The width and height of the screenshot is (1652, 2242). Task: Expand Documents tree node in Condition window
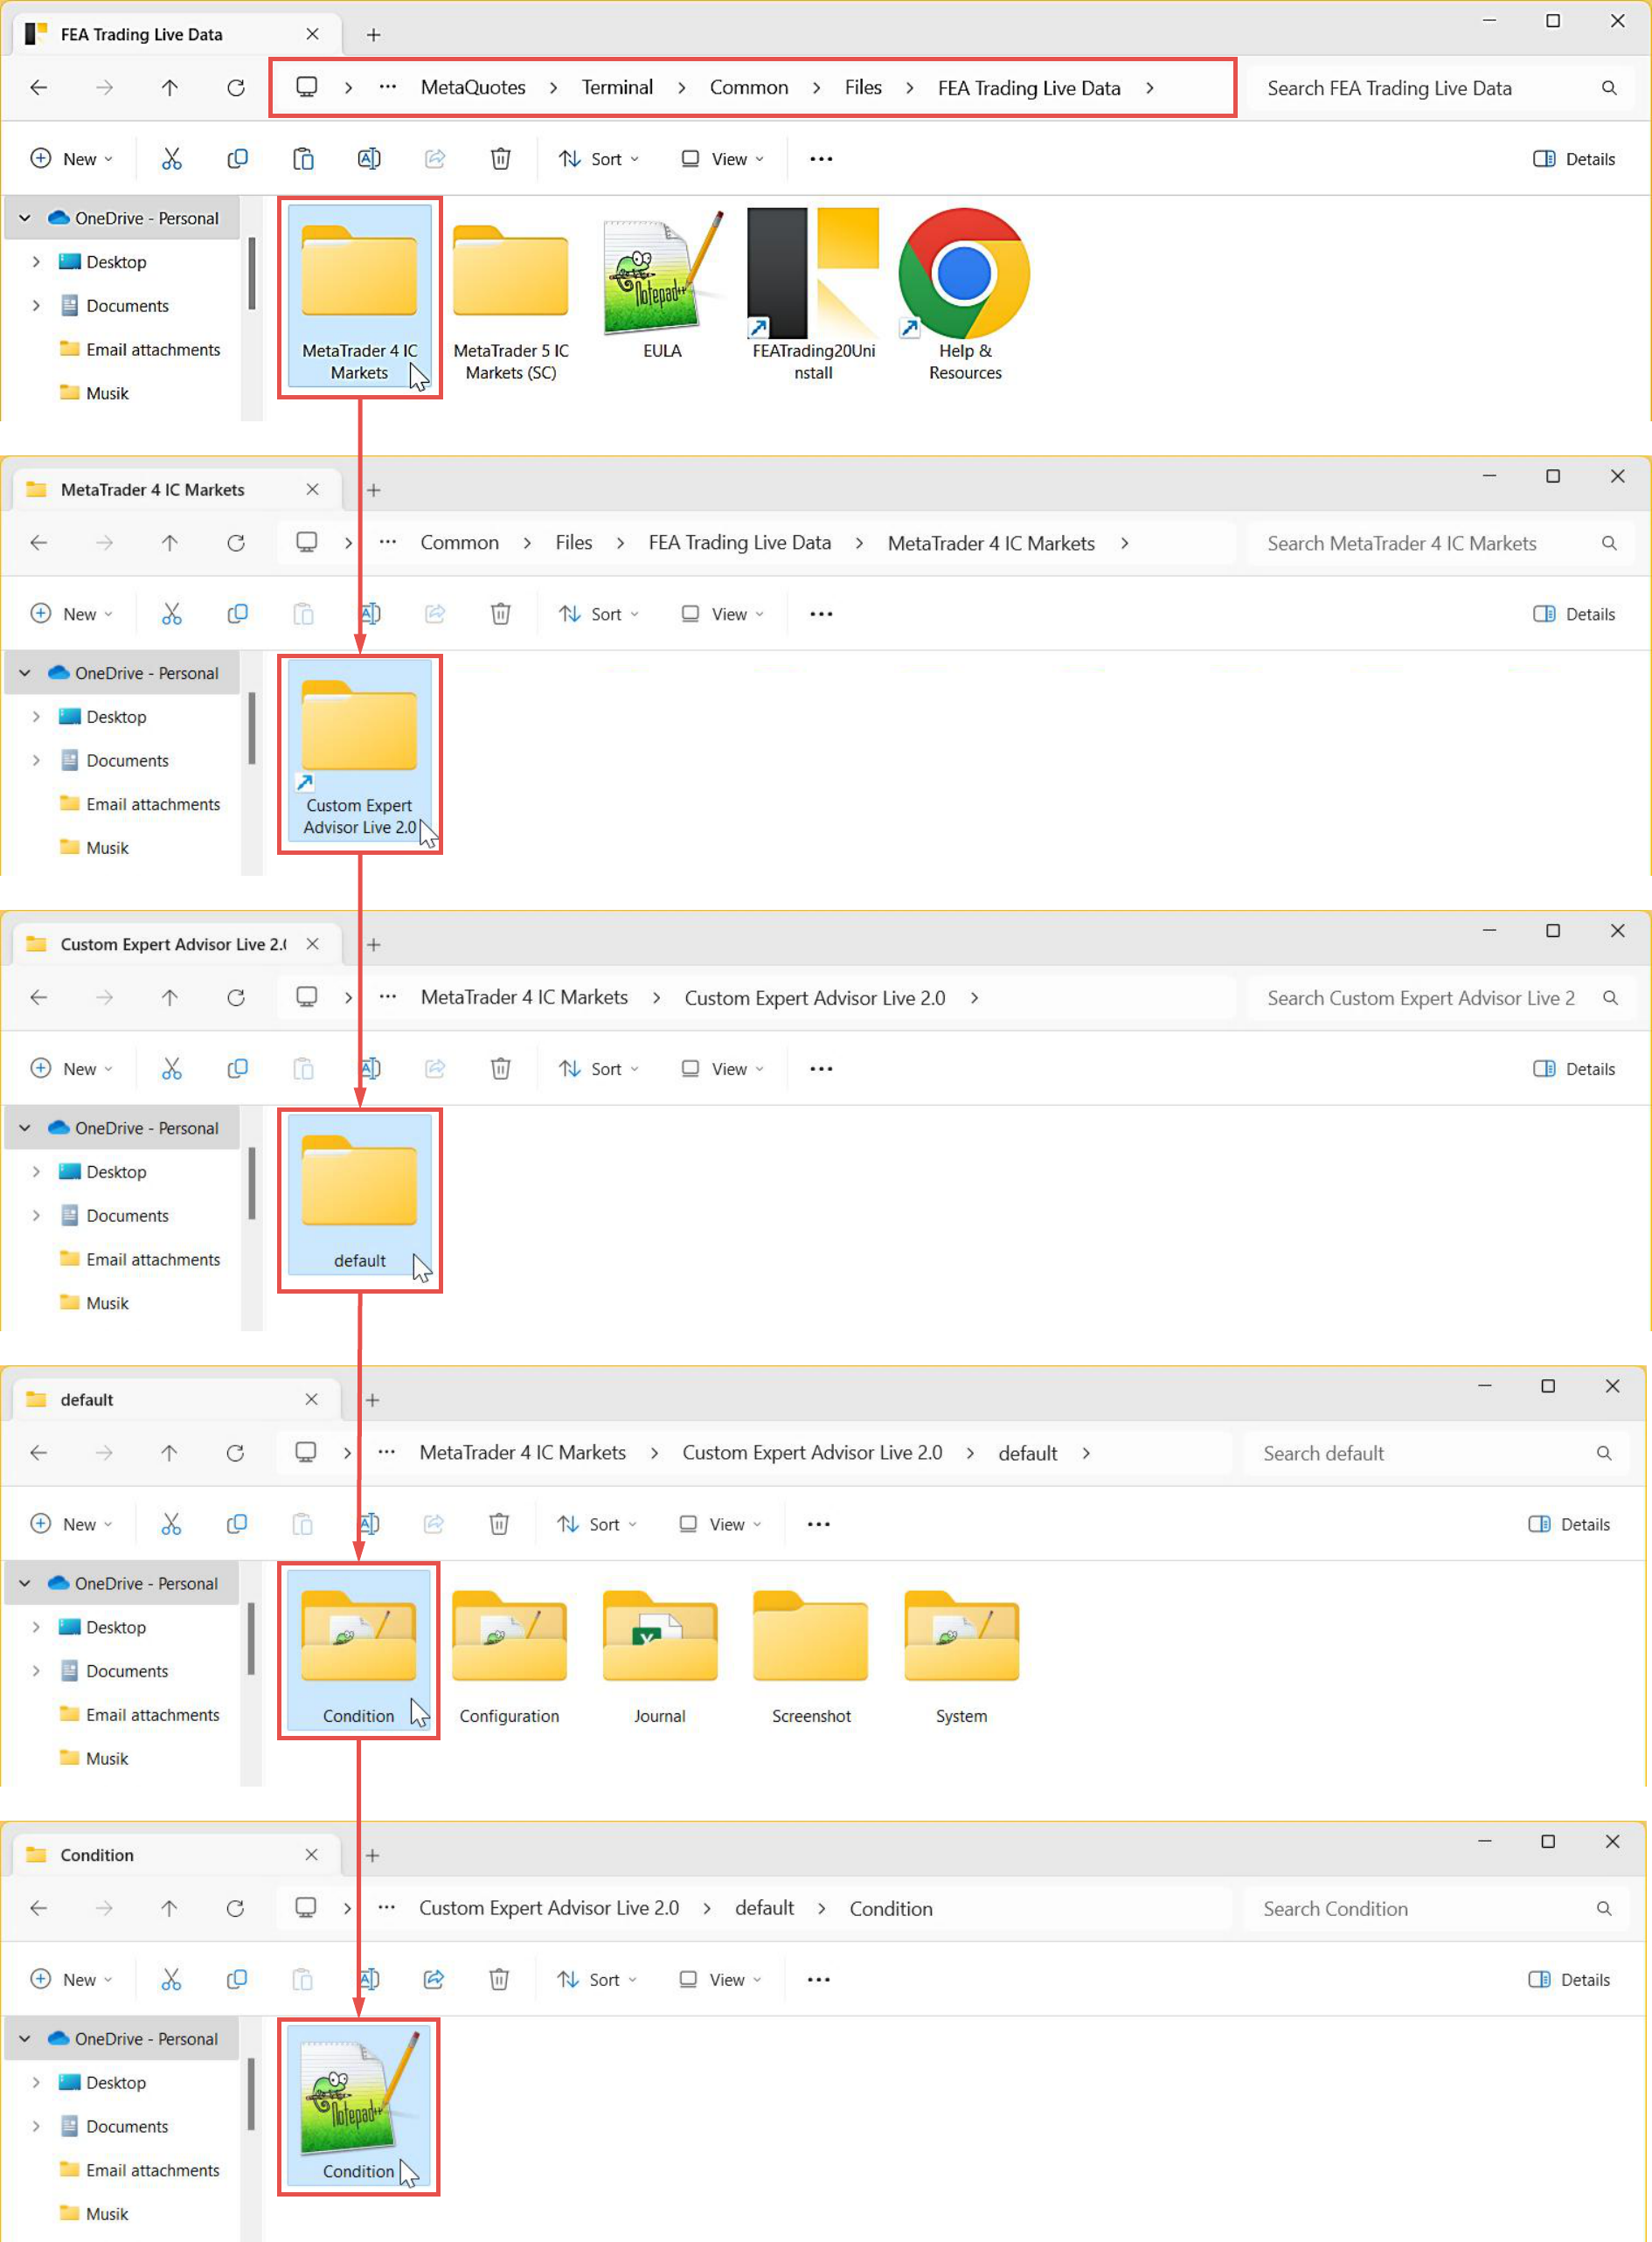[36, 2126]
